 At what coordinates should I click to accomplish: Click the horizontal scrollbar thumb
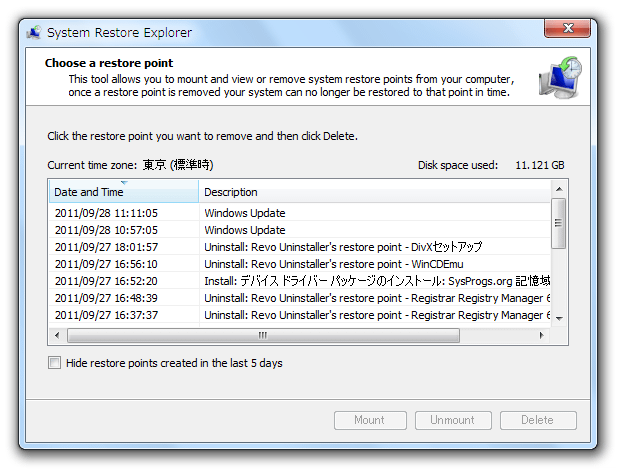(263, 335)
